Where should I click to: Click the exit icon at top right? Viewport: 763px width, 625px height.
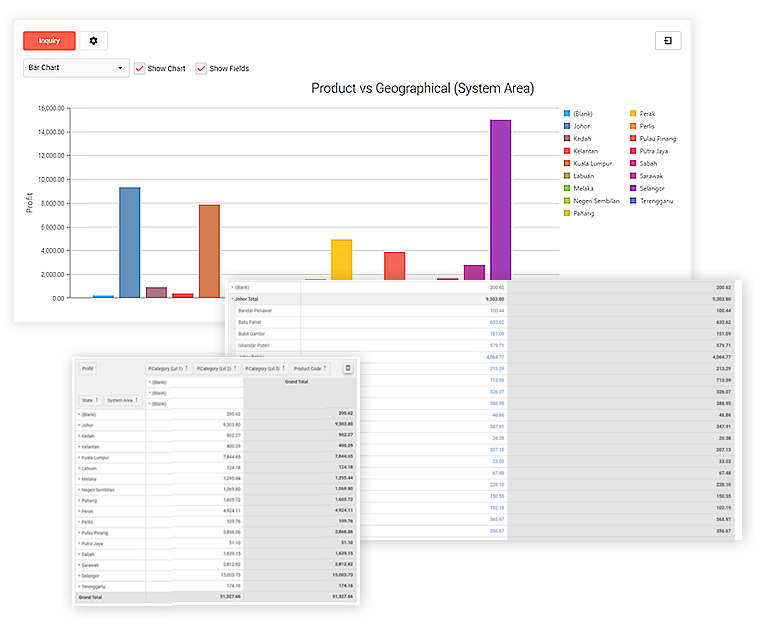[x=667, y=40]
